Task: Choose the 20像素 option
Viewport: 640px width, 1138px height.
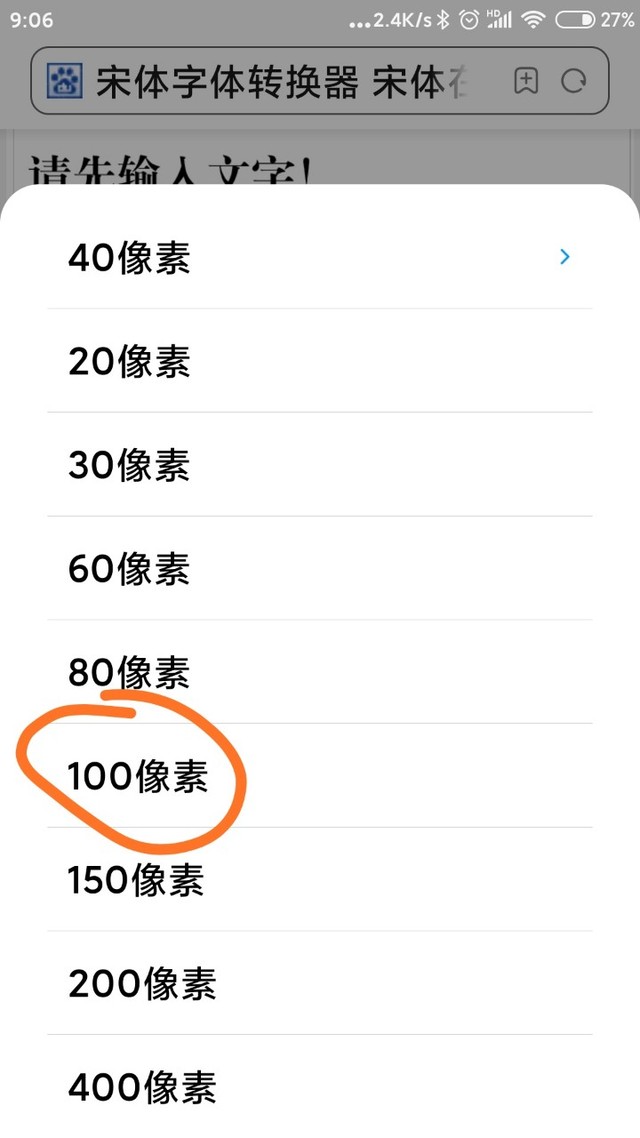Action: 129,361
